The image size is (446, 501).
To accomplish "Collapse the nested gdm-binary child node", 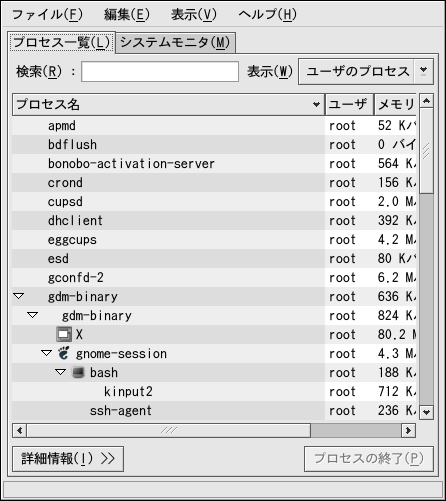I will (33, 315).
